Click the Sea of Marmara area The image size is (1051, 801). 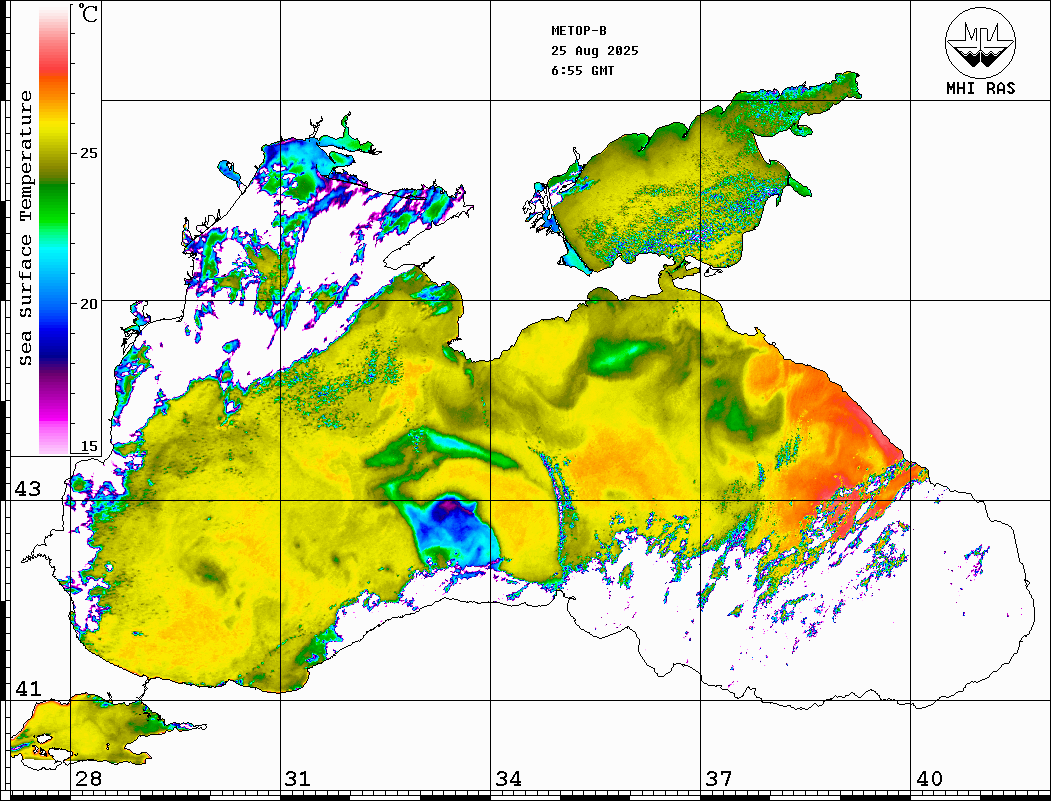tap(87, 731)
